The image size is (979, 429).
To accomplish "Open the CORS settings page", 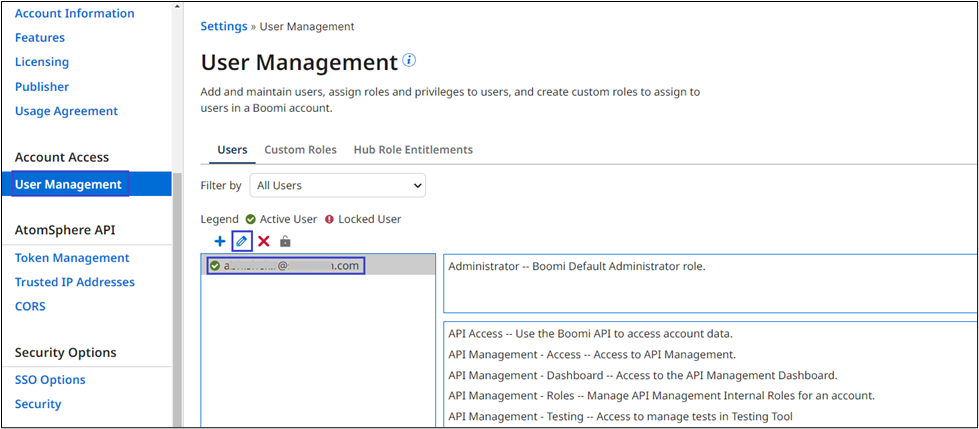I will pyautogui.click(x=30, y=306).
